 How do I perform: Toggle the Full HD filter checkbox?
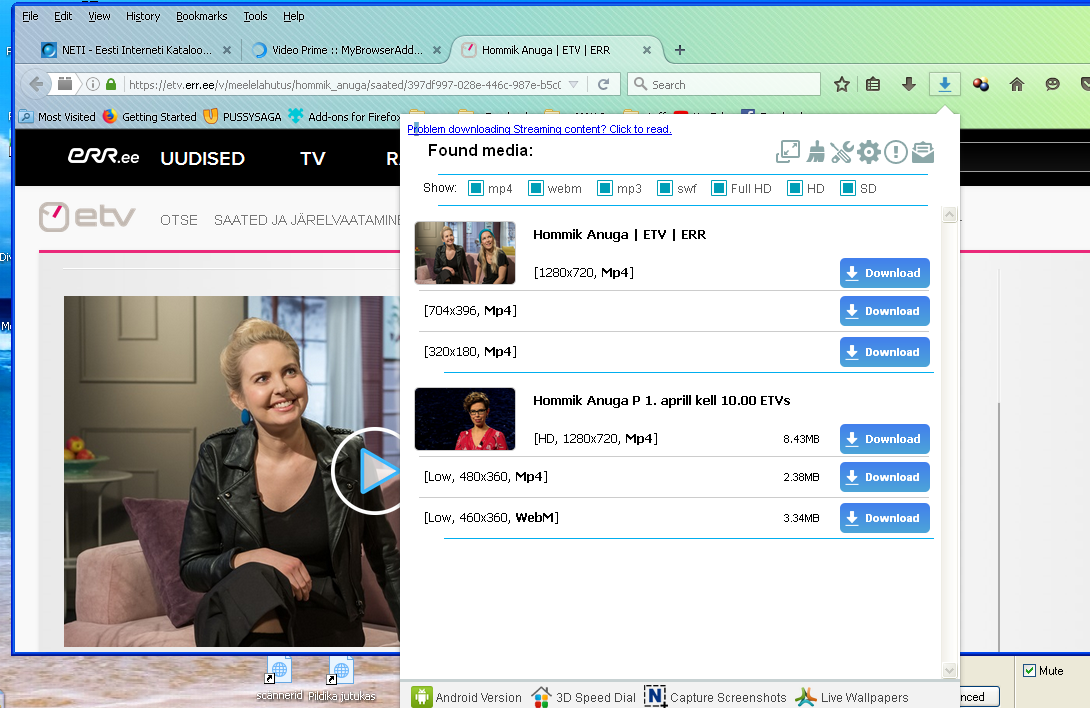tap(719, 188)
